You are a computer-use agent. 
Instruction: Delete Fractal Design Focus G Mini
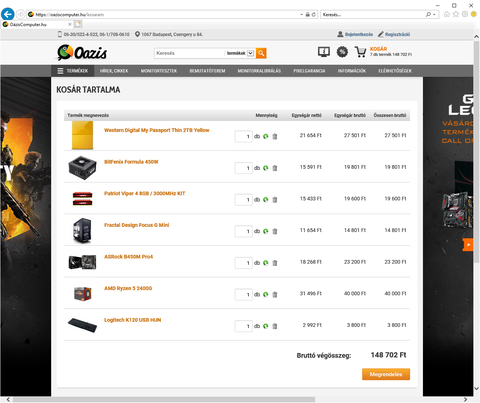click(x=275, y=231)
